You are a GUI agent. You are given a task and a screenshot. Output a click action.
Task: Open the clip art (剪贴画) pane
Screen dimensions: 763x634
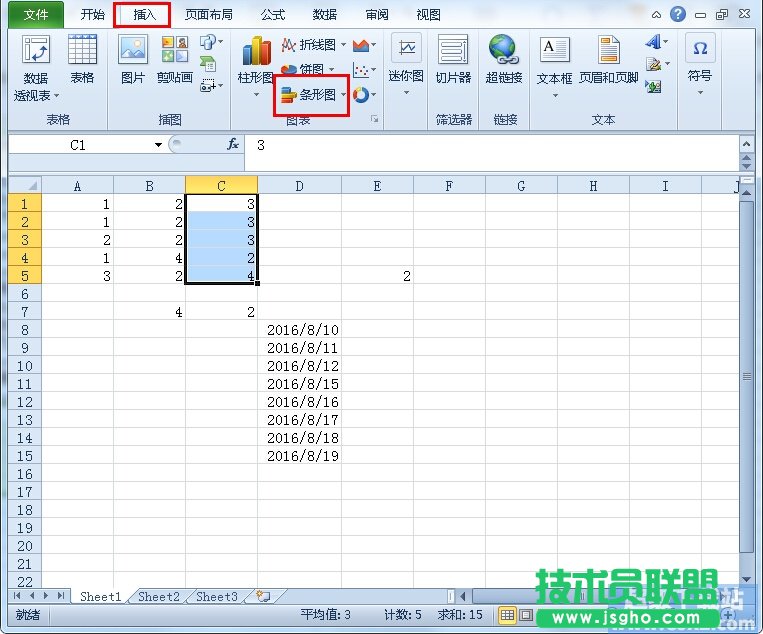coord(175,58)
